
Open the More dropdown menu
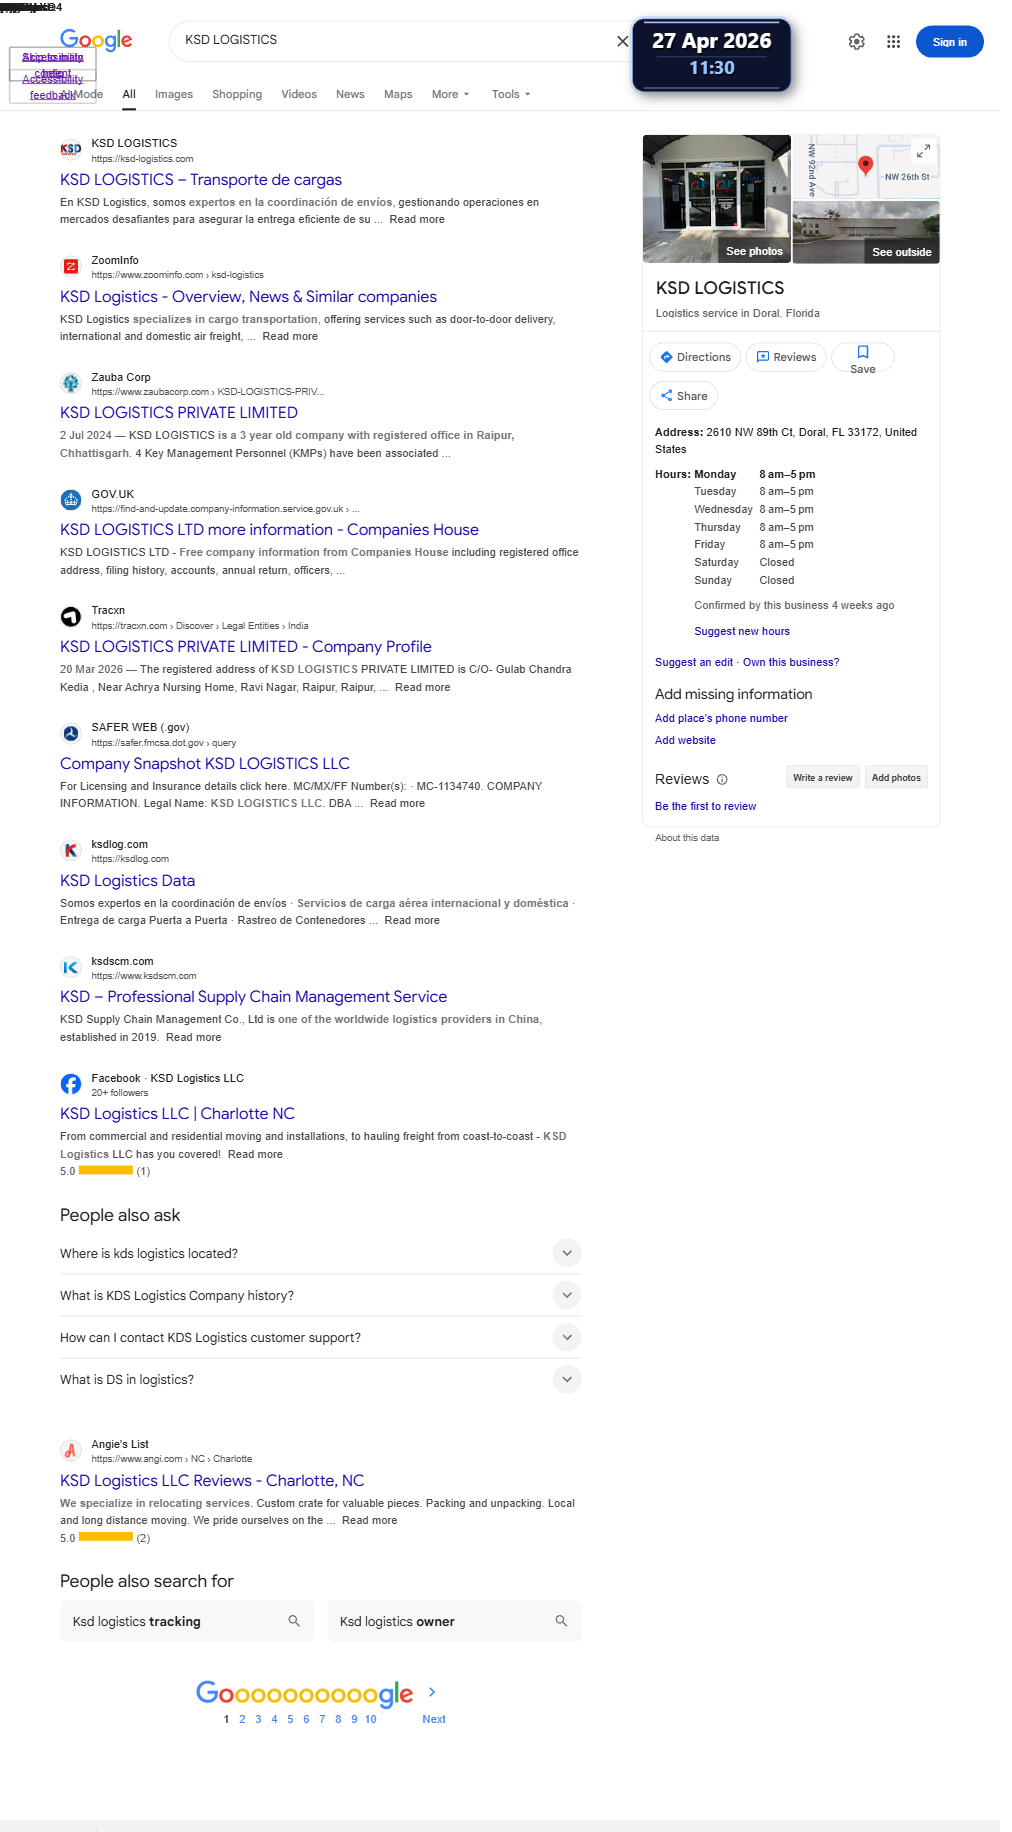(450, 94)
